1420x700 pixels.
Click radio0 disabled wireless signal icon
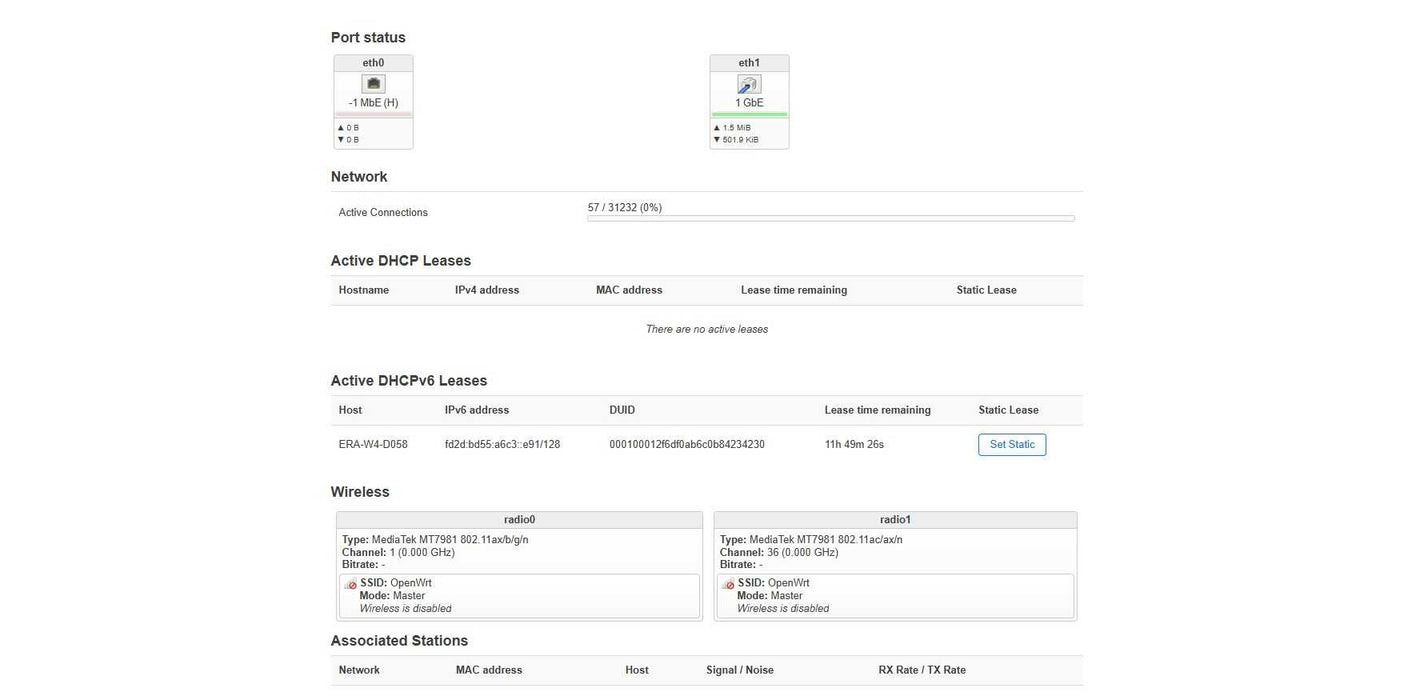pos(350,584)
